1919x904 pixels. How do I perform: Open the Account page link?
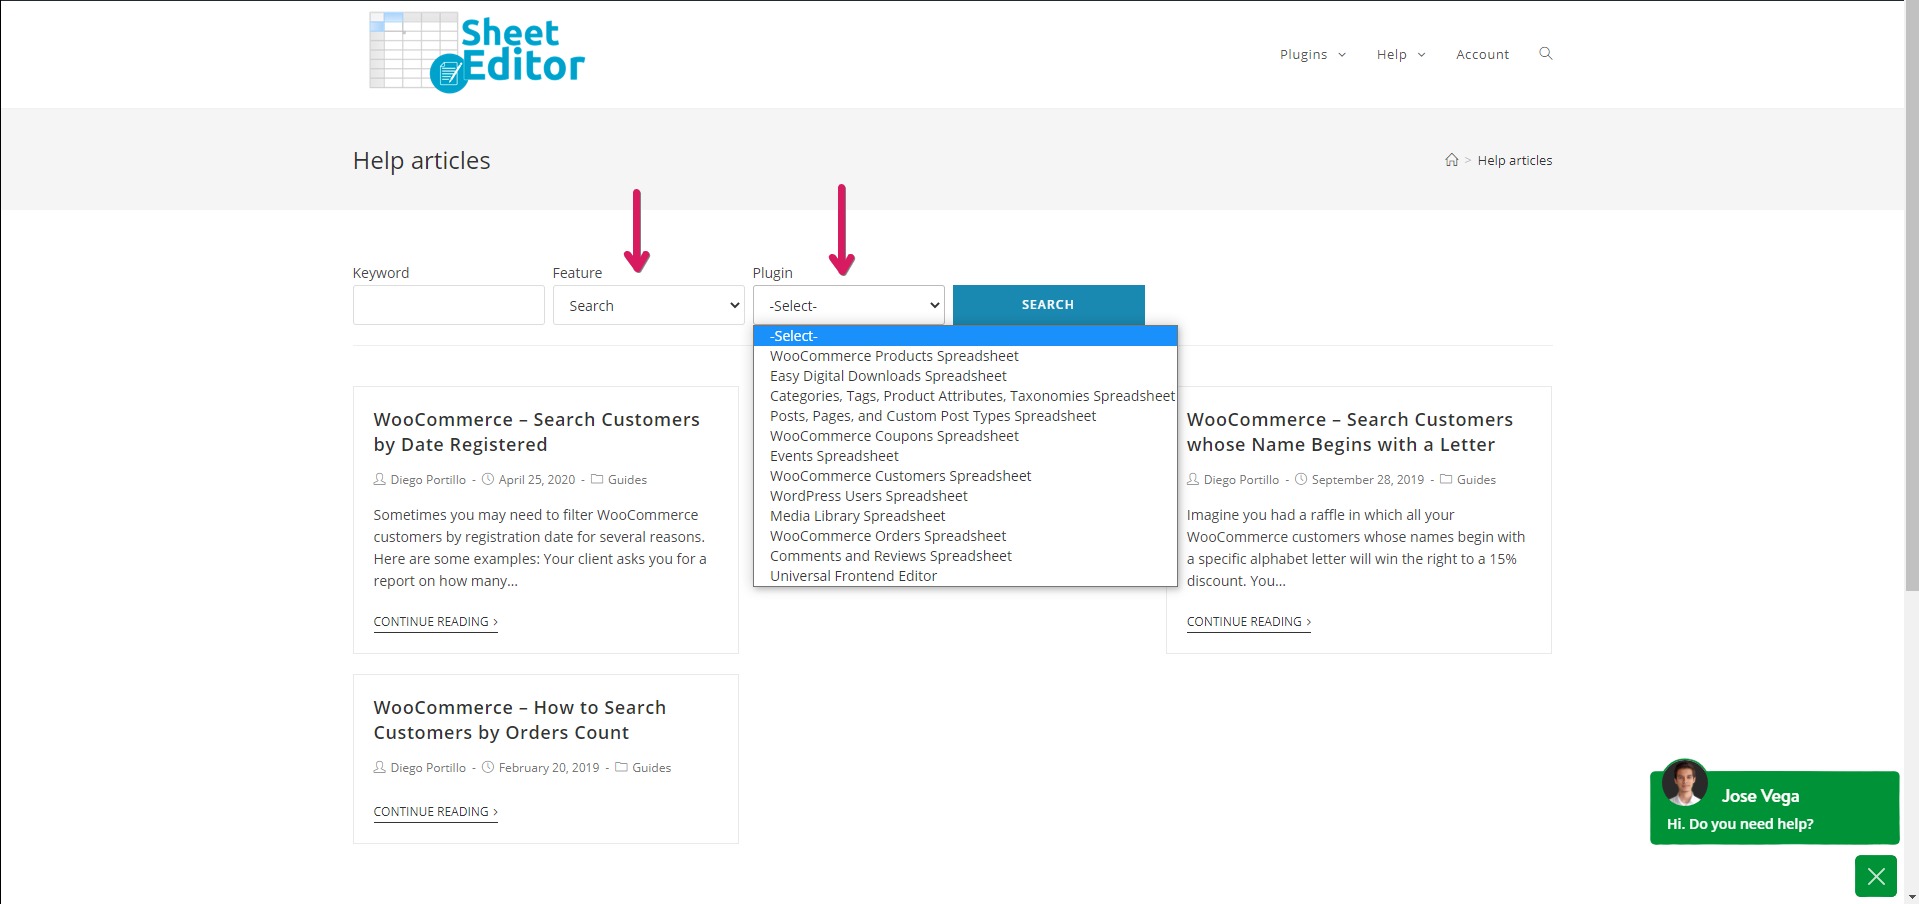point(1482,55)
